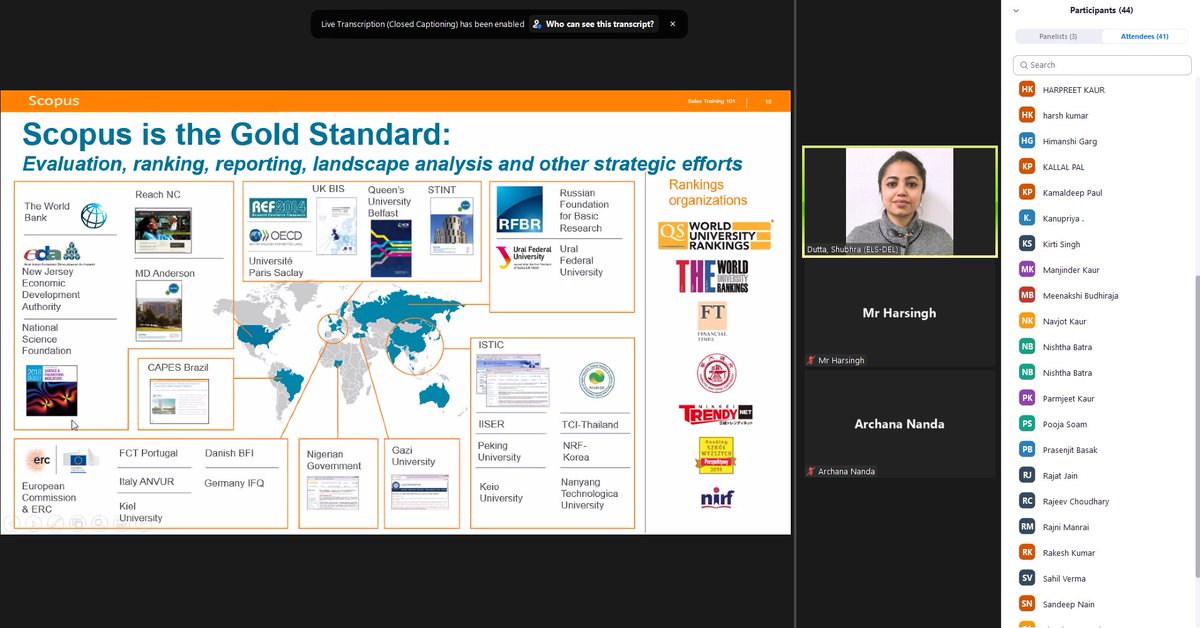The width and height of the screenshot is (1200, 628).
Task: Click the 'Nigerian Government' label on the slide
Action: [334, 460]
